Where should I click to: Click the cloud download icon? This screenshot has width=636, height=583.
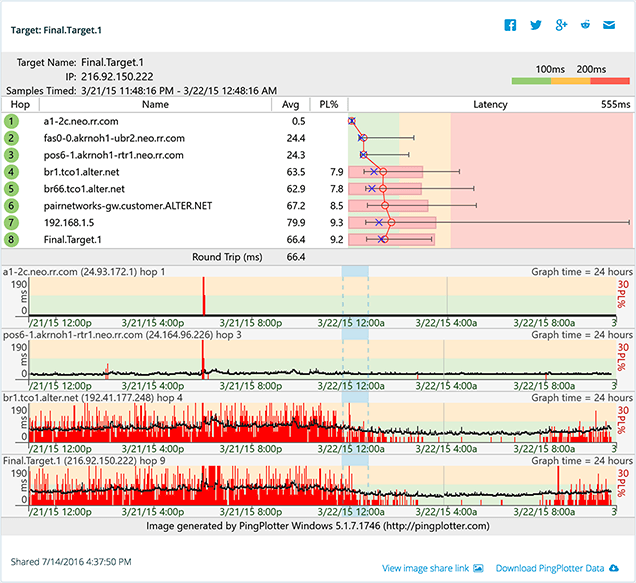[614, 568]
